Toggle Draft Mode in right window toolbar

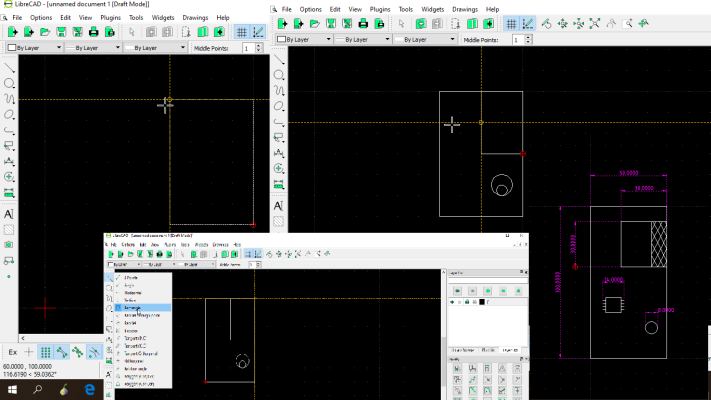(528, 24)
